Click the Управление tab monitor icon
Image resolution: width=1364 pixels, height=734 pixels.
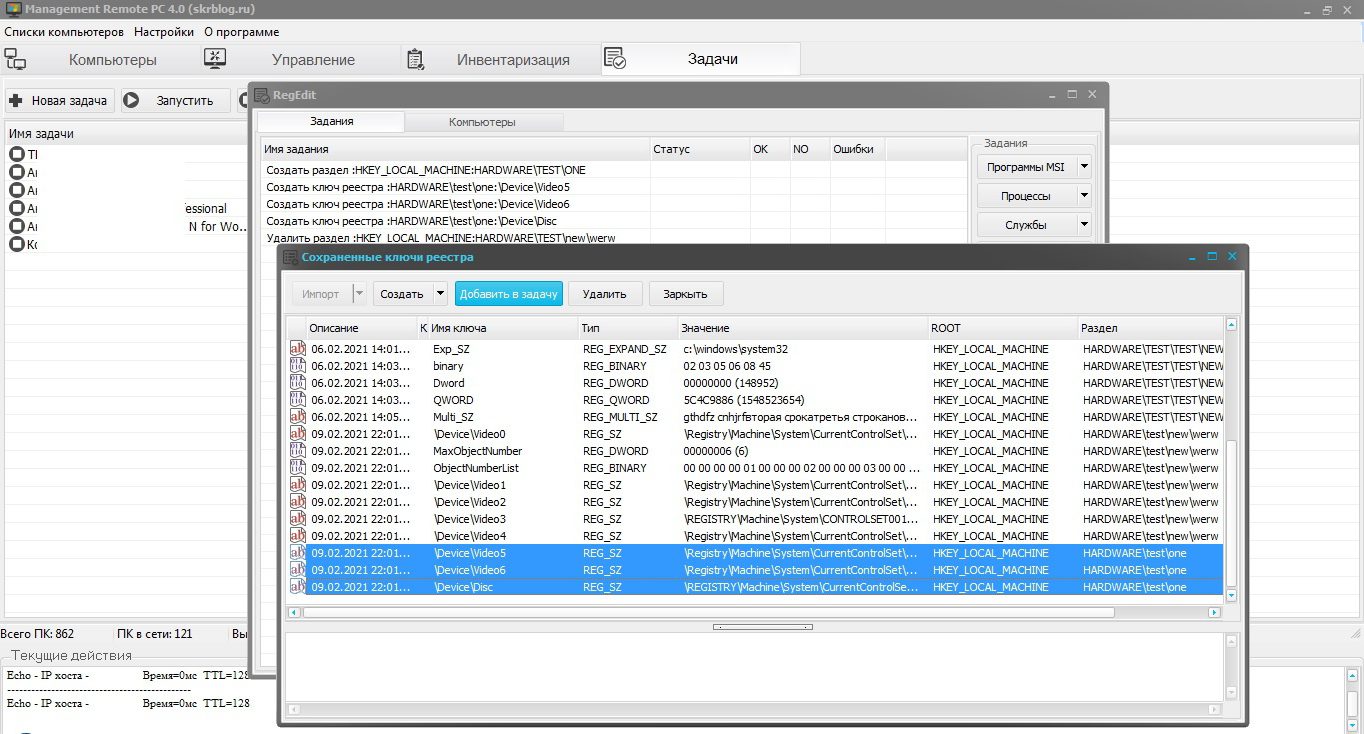pyautogui.click(x=215, y=59)
